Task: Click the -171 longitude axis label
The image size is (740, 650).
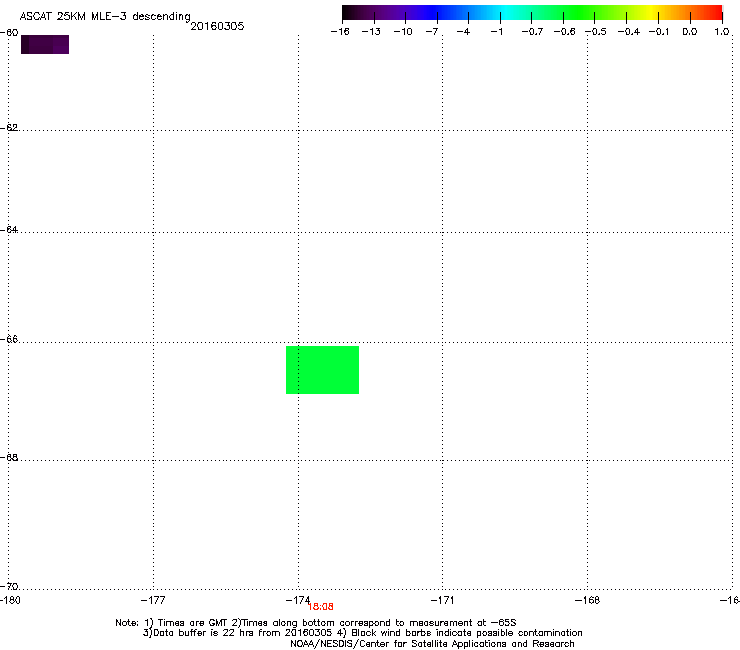Action: coord(442,600)
